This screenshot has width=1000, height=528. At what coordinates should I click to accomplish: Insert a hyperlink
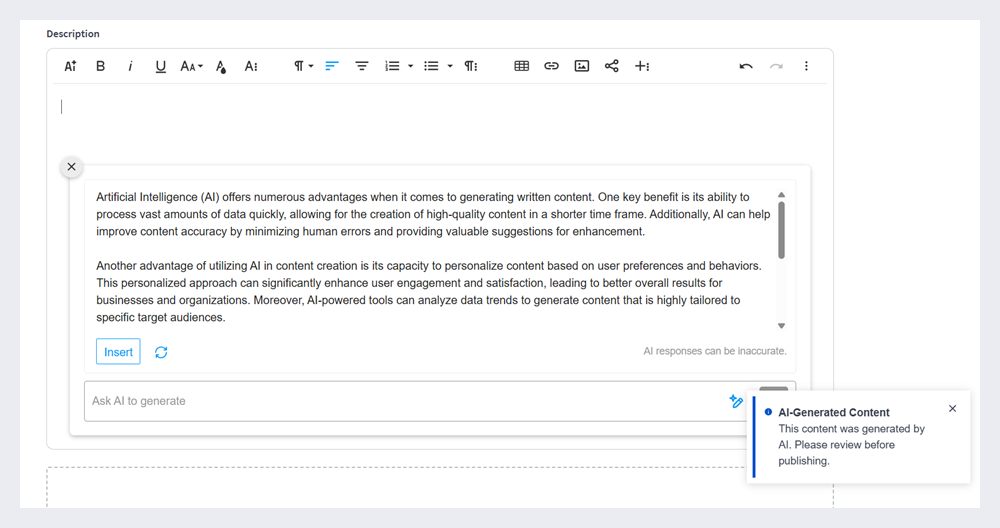552,66
